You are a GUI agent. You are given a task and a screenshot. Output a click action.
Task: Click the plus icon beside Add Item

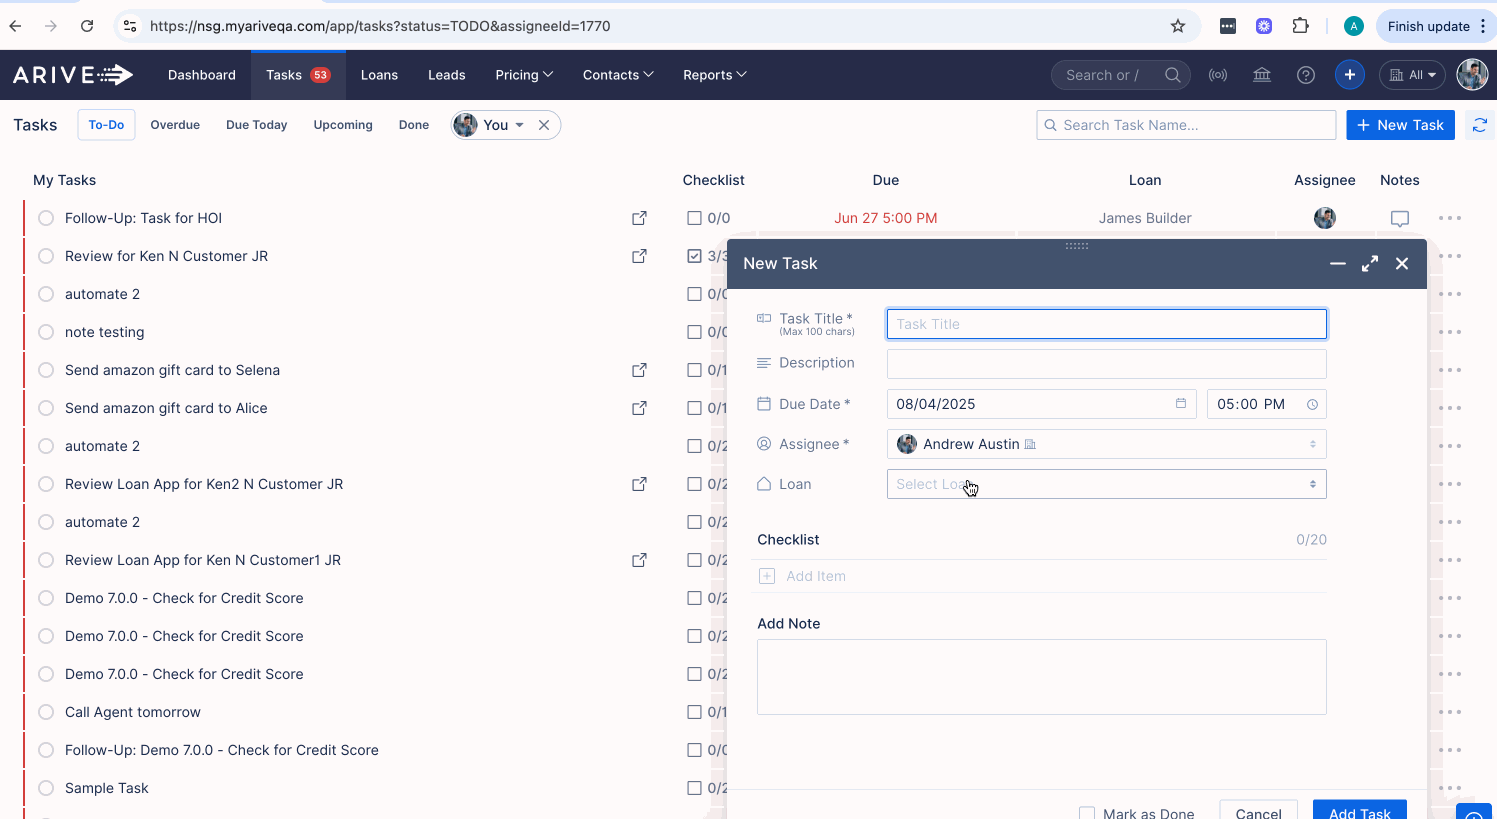click(x=767, y=576)
